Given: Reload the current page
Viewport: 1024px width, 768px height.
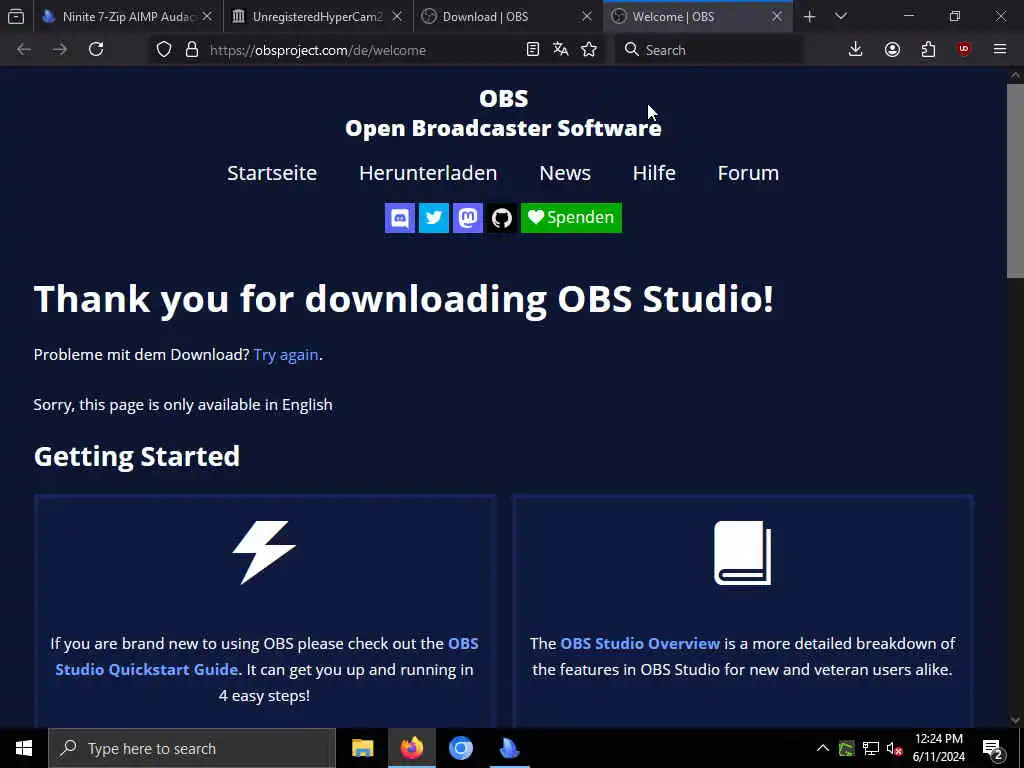Looking at the screenshot, I should [96, 50].
